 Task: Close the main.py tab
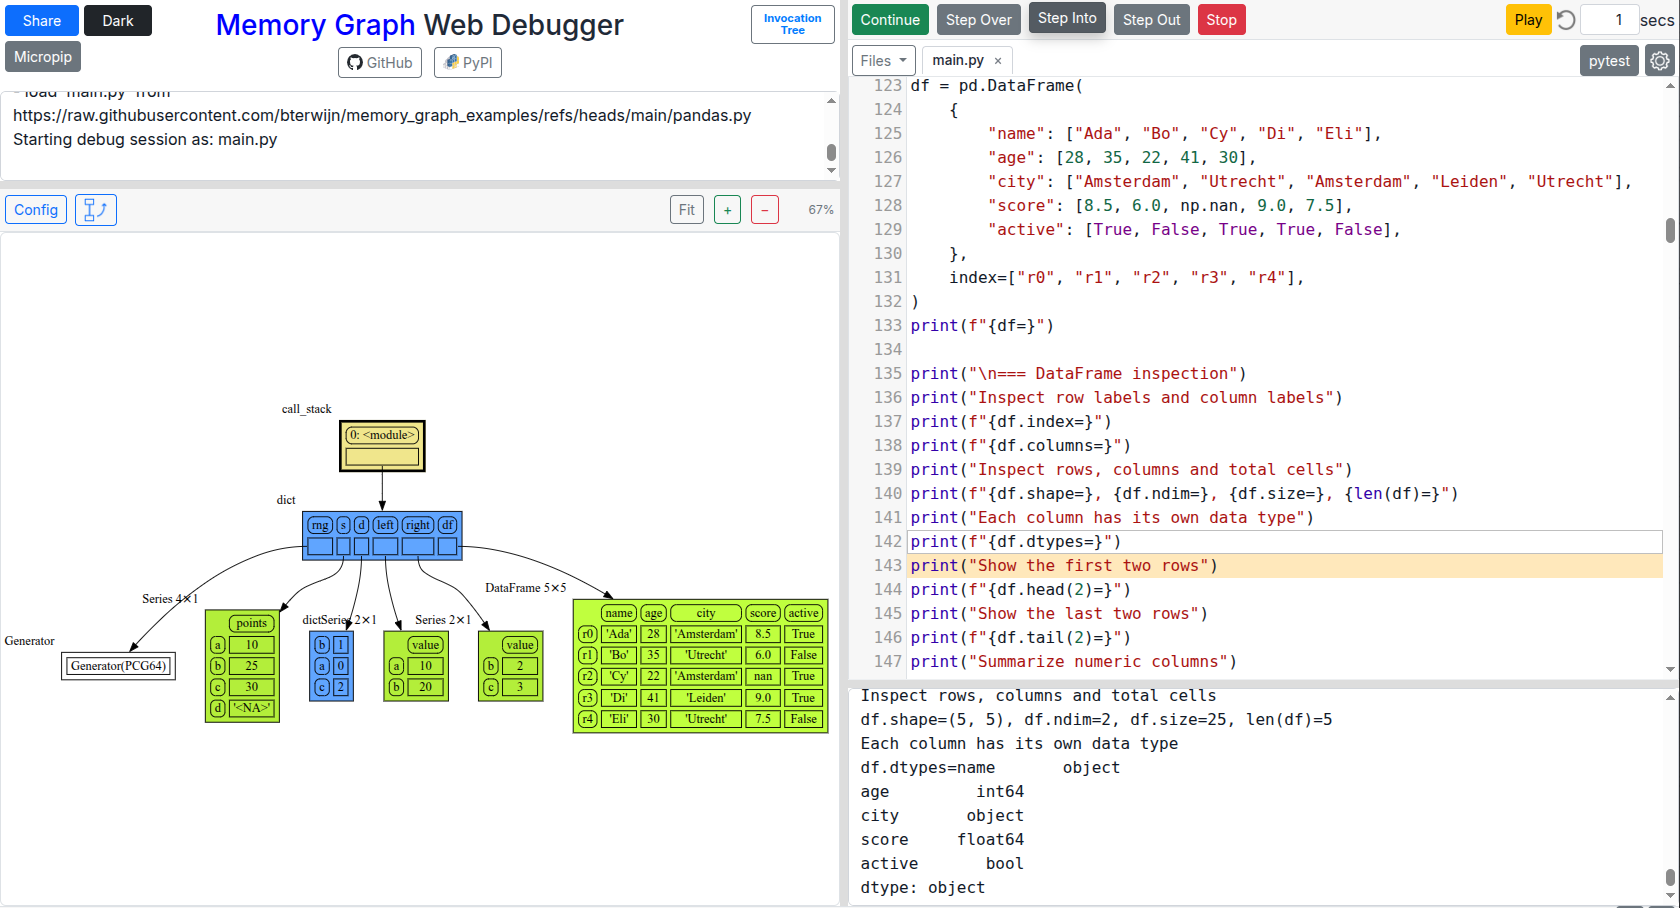point(998,61)
